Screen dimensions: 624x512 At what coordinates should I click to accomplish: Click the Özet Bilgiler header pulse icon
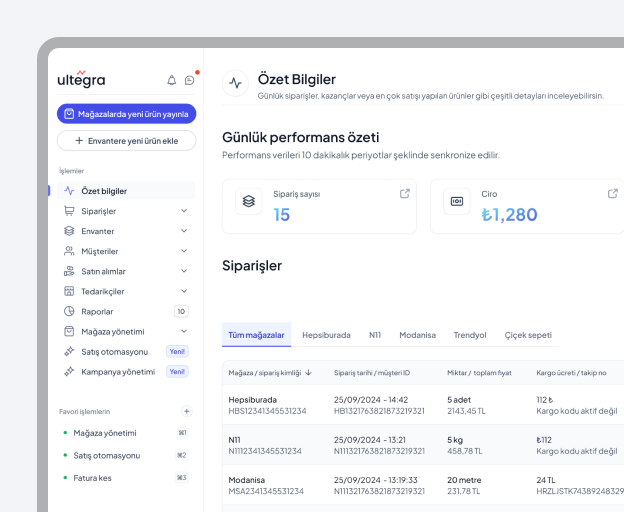(x=236, y=84)
